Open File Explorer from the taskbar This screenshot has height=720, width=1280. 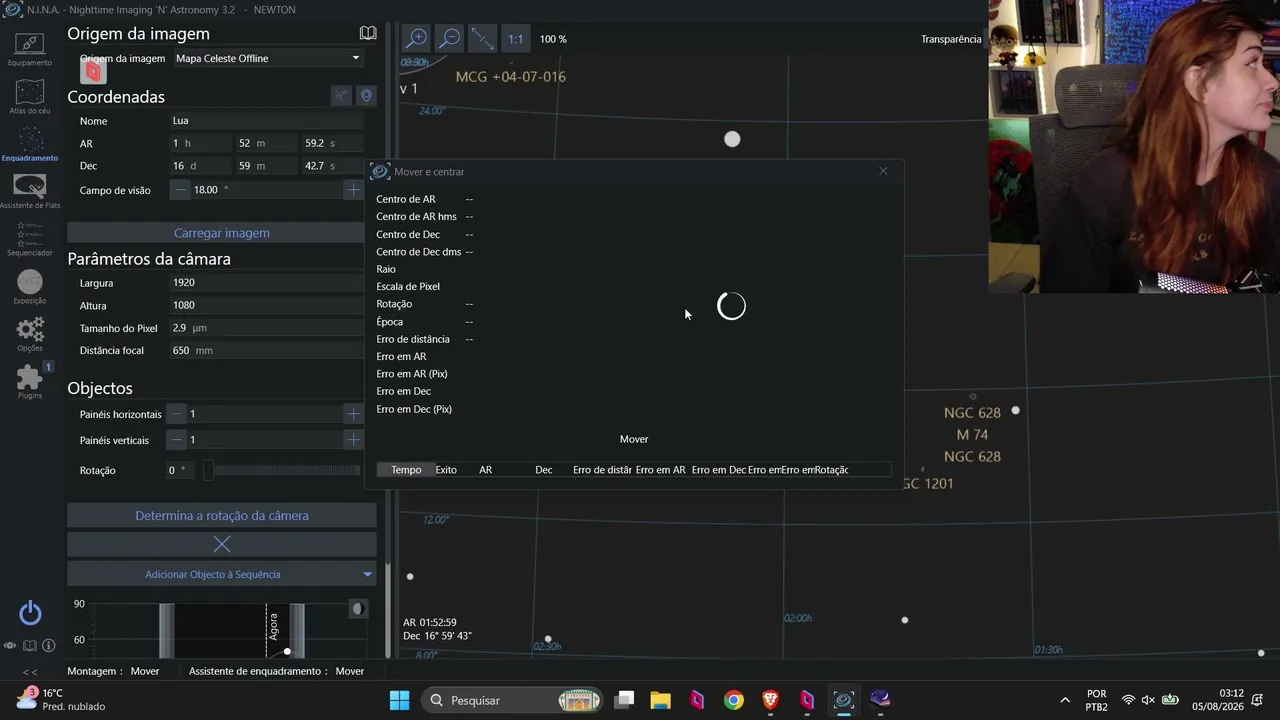click(x=660, y=700)
